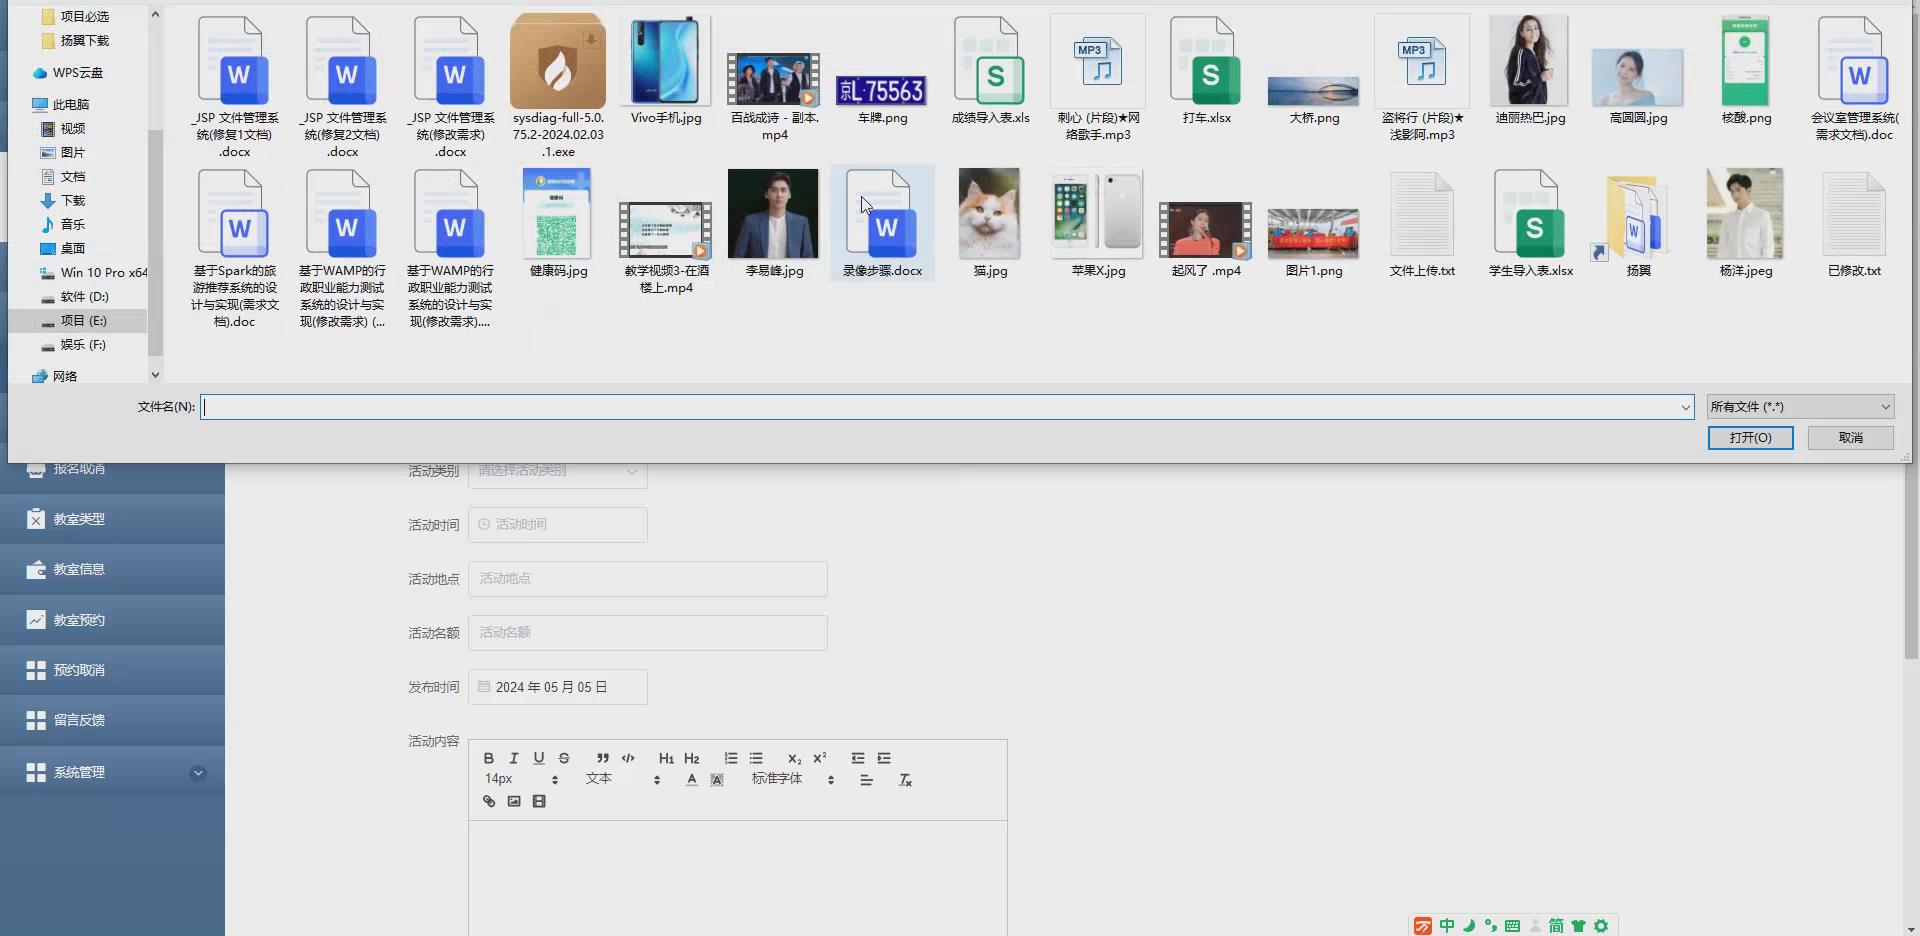Open the 文本 heading style dropdown
Screen dimensions: 1920x936
coord(623,779)
